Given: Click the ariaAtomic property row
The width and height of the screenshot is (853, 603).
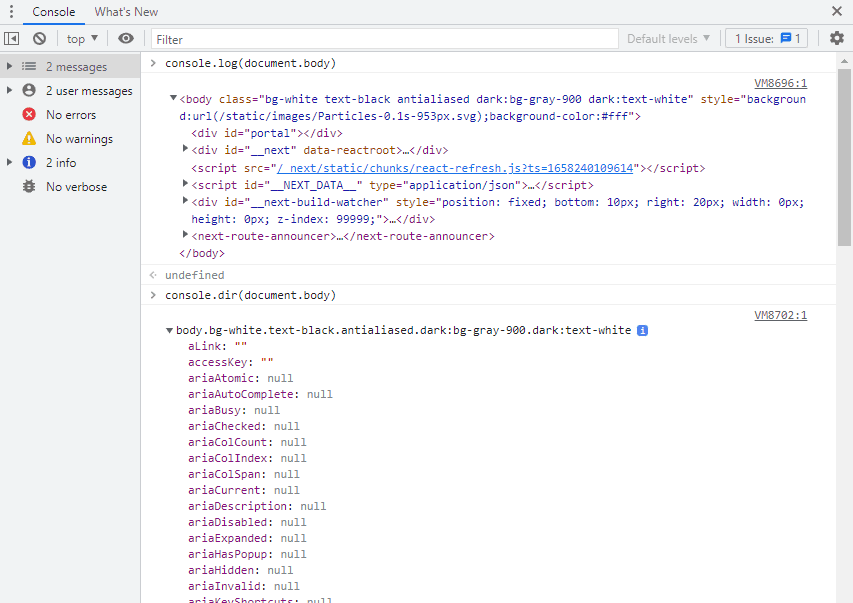Looking at the screenshot, I should (240, 378).
